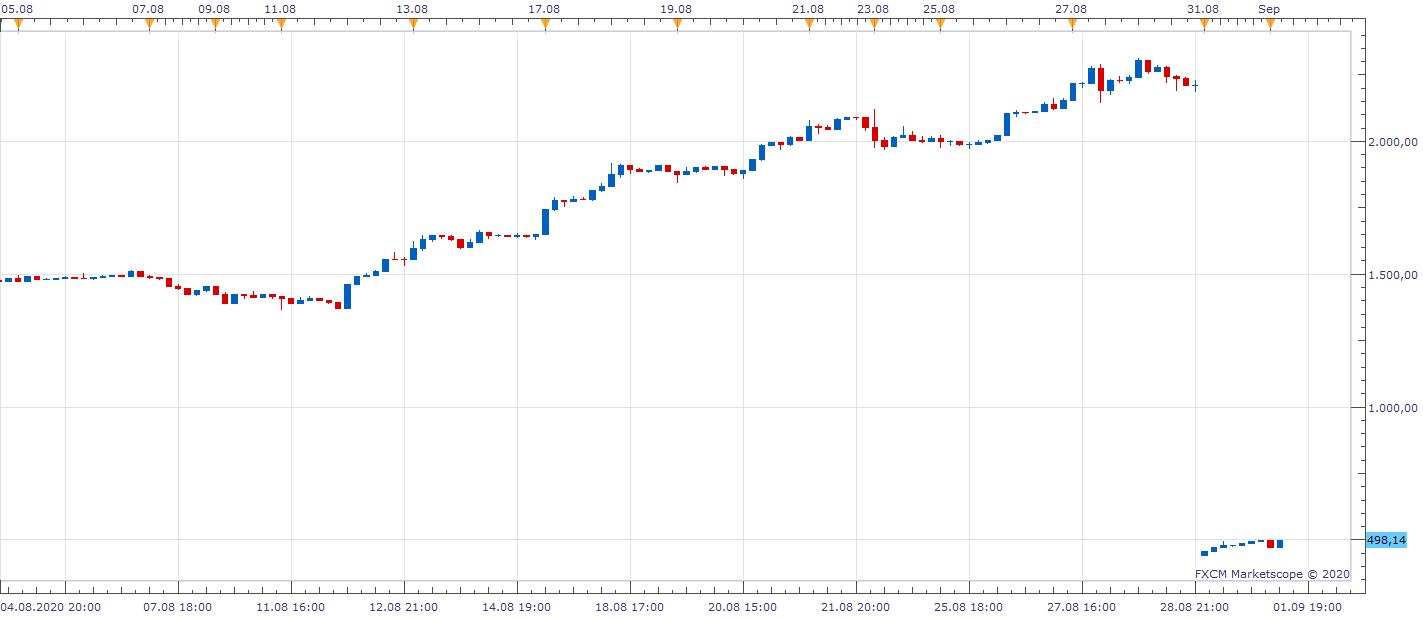Select the 21.08 day marker
1423x619 pixels.
[x=809, y=24]
